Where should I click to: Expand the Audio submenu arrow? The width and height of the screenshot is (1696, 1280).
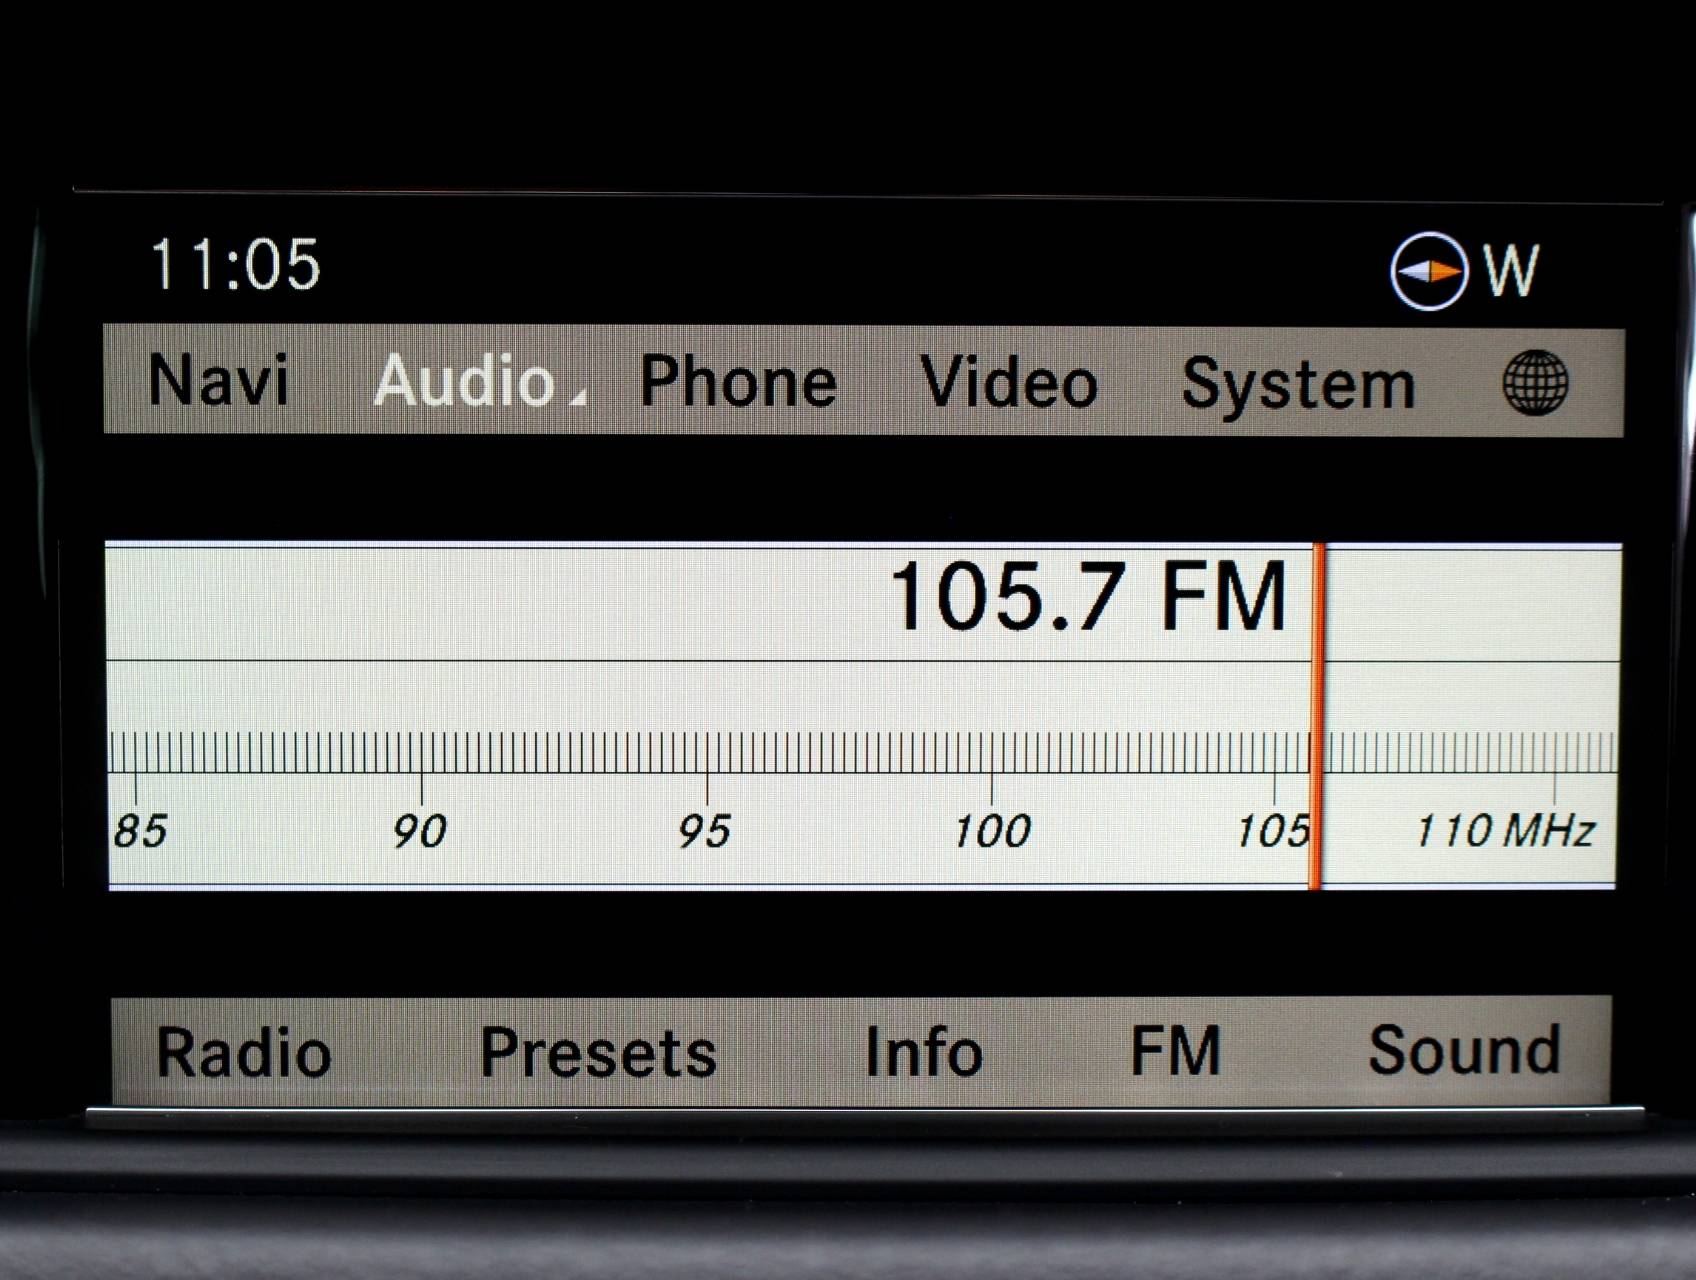pos(577,398)
